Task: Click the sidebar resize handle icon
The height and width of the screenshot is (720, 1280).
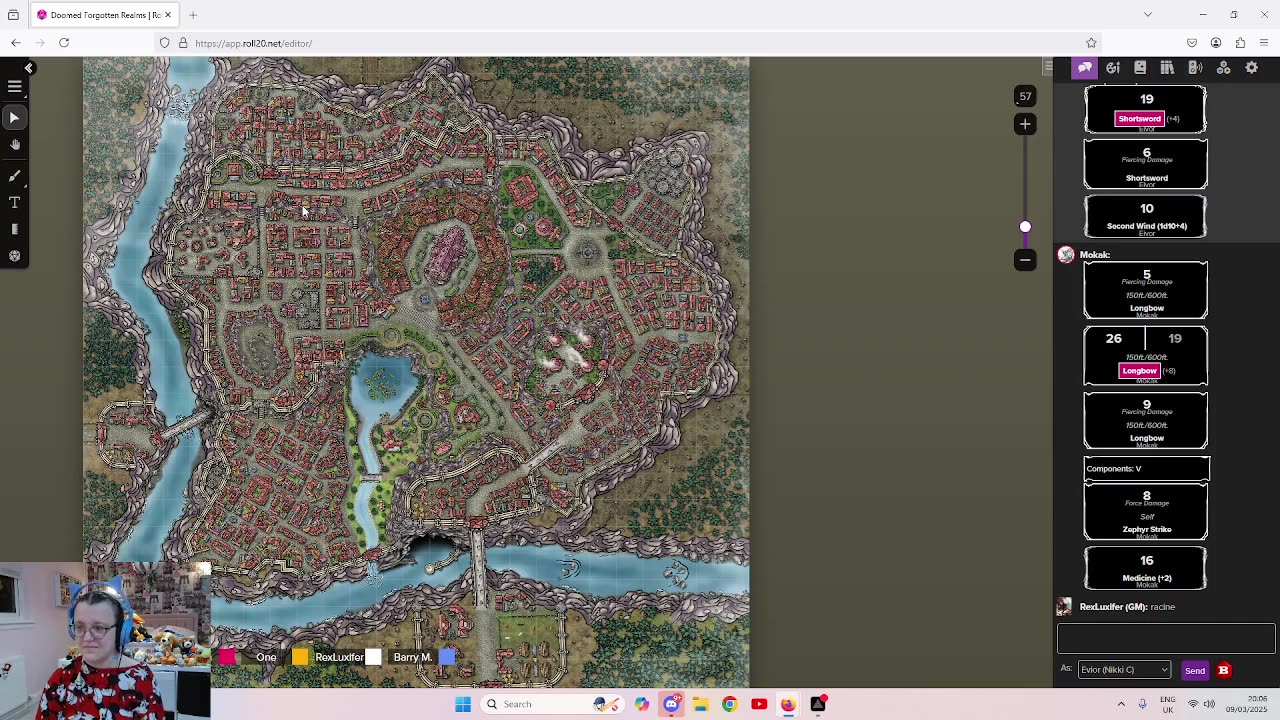Action: [1048, 68]
